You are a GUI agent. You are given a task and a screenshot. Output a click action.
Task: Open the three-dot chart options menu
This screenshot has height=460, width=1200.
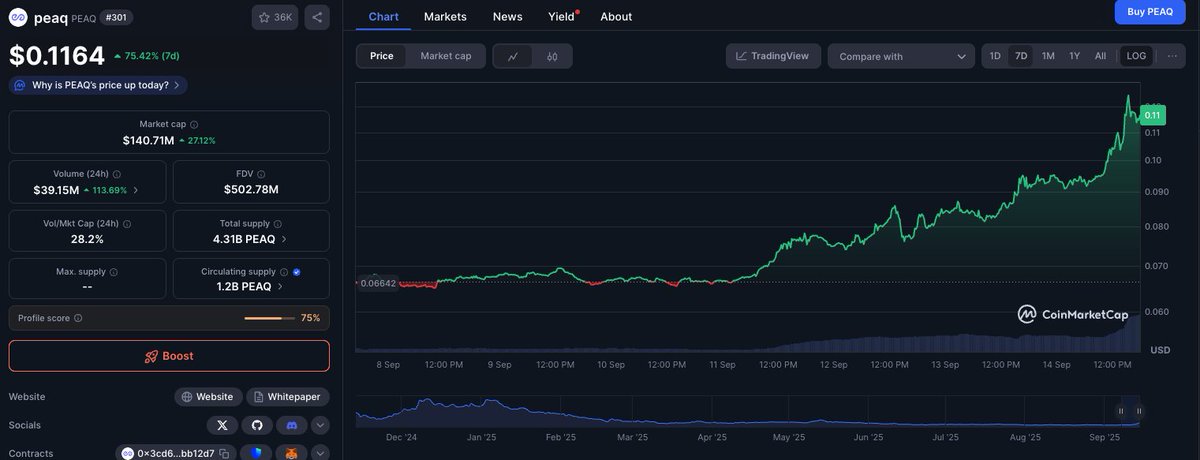[x=1171, y=56]
